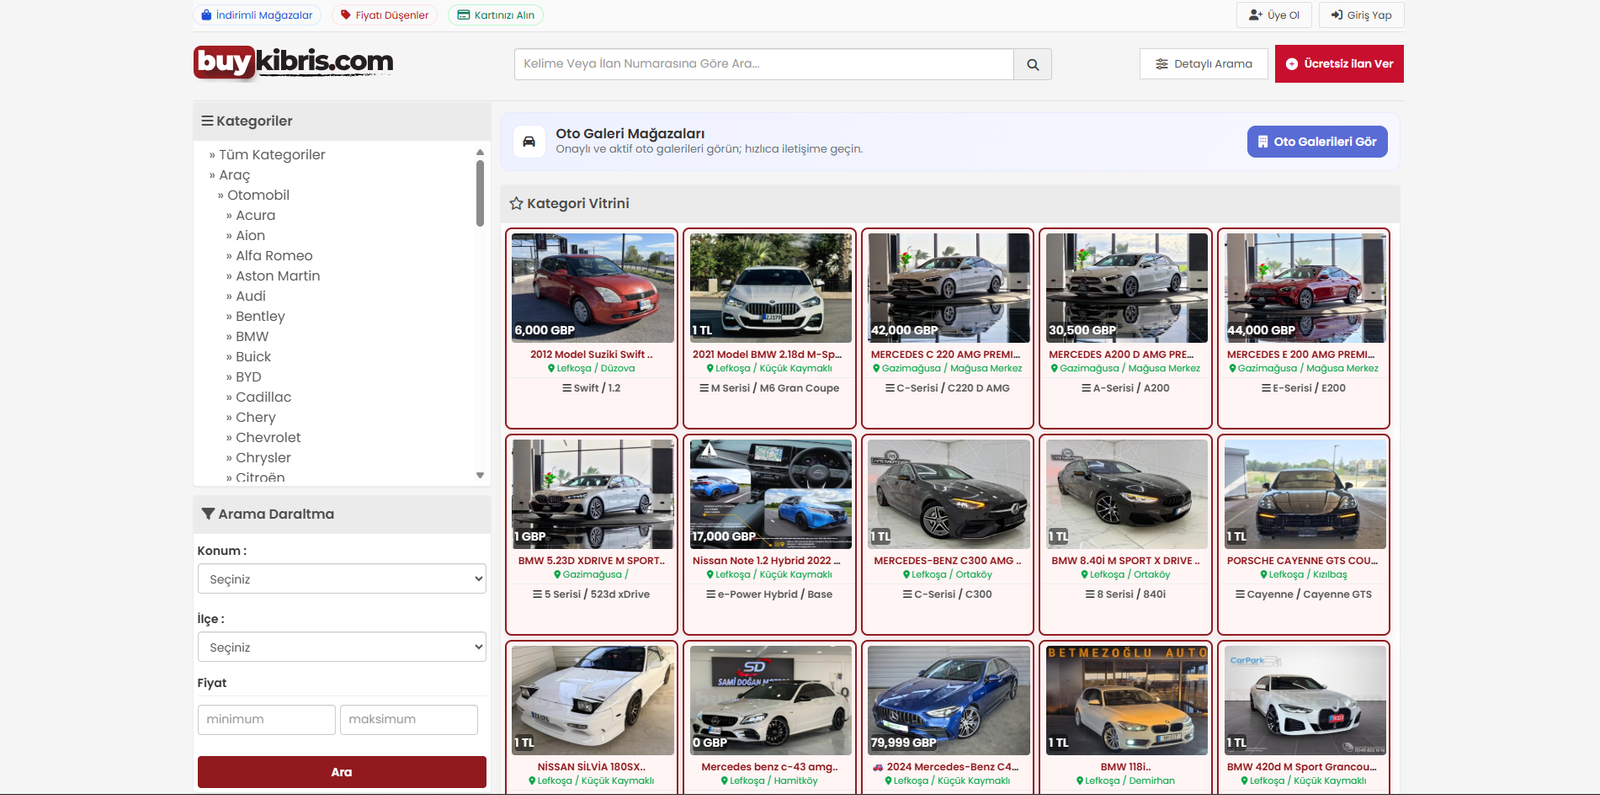
Task: Click Giriş Yap login button
Action: click(1361, 15)
